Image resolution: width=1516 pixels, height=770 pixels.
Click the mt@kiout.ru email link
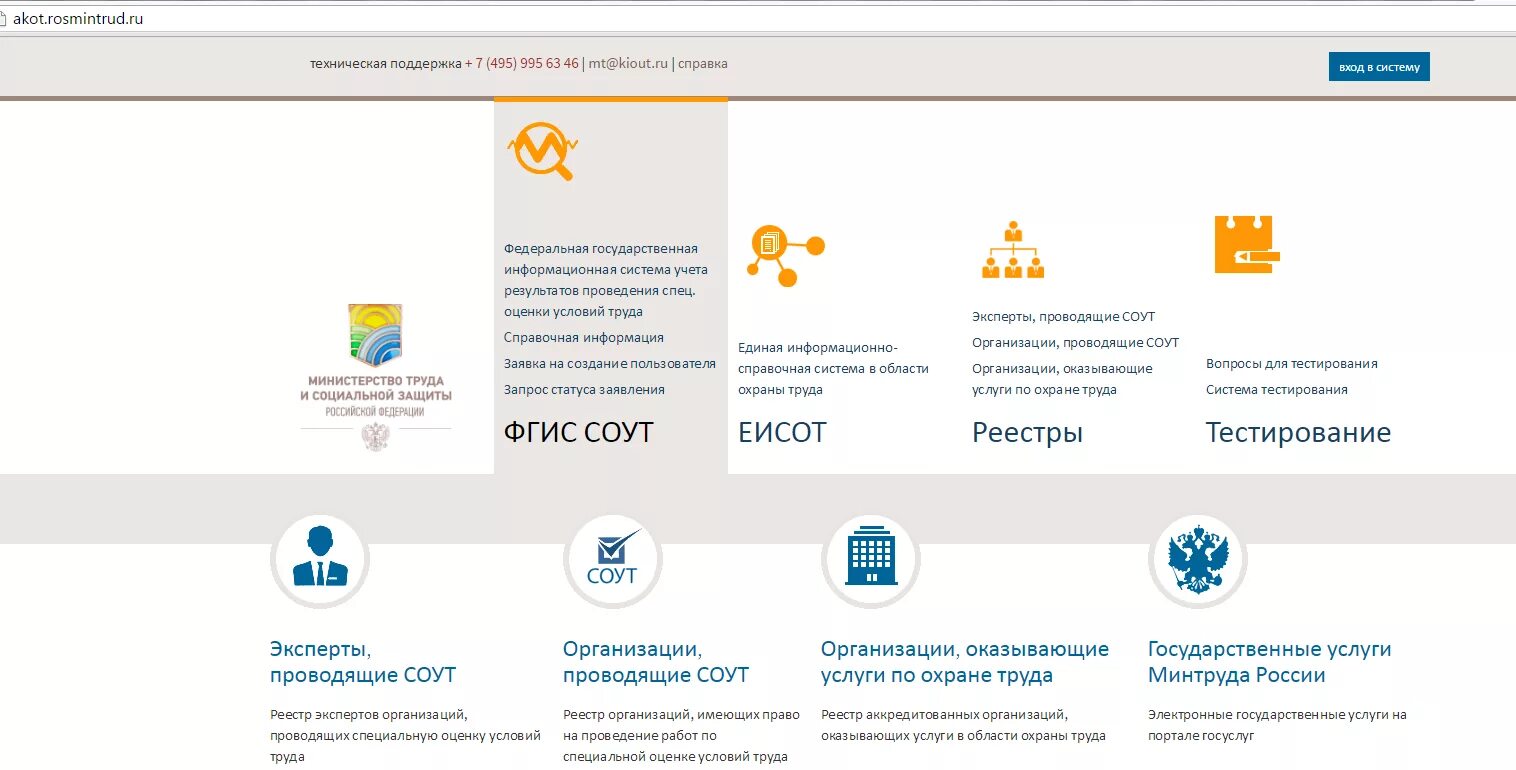click(628, 63)
